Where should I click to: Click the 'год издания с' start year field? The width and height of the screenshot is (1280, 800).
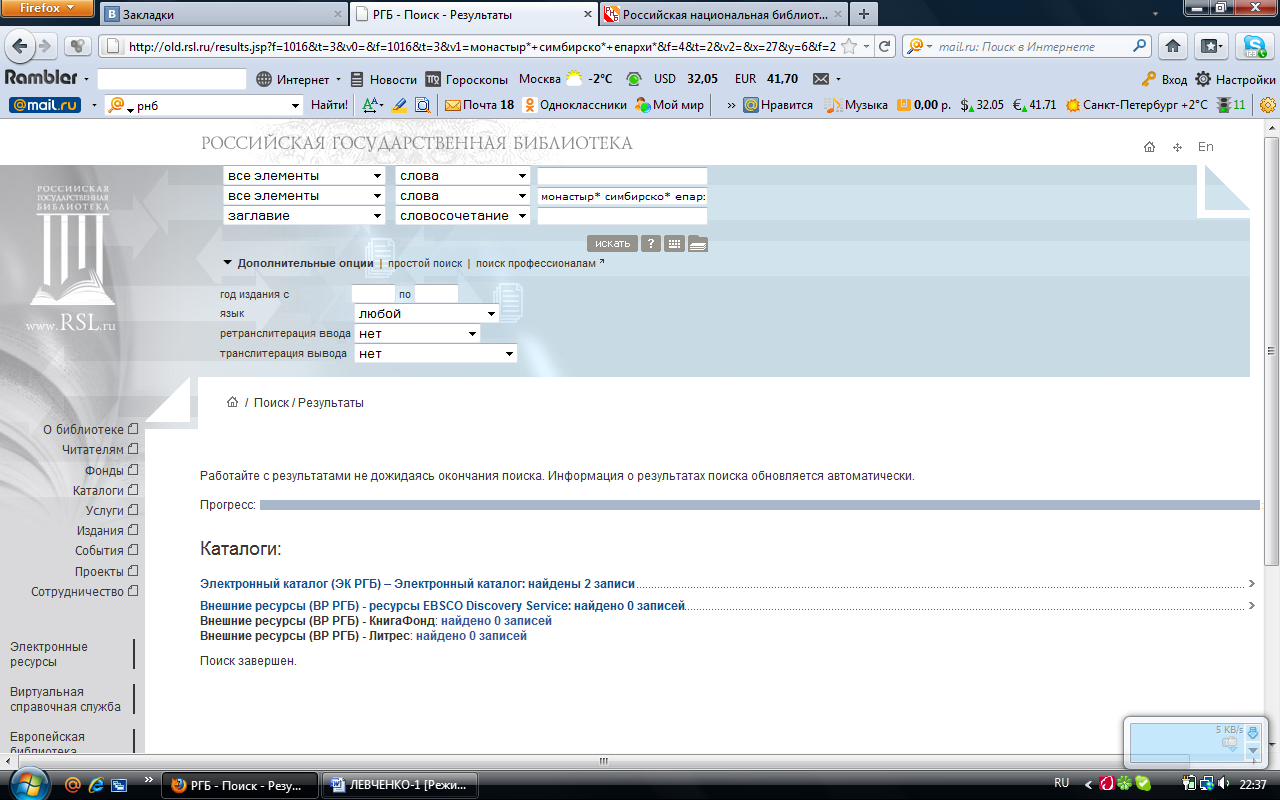(373, 294)
